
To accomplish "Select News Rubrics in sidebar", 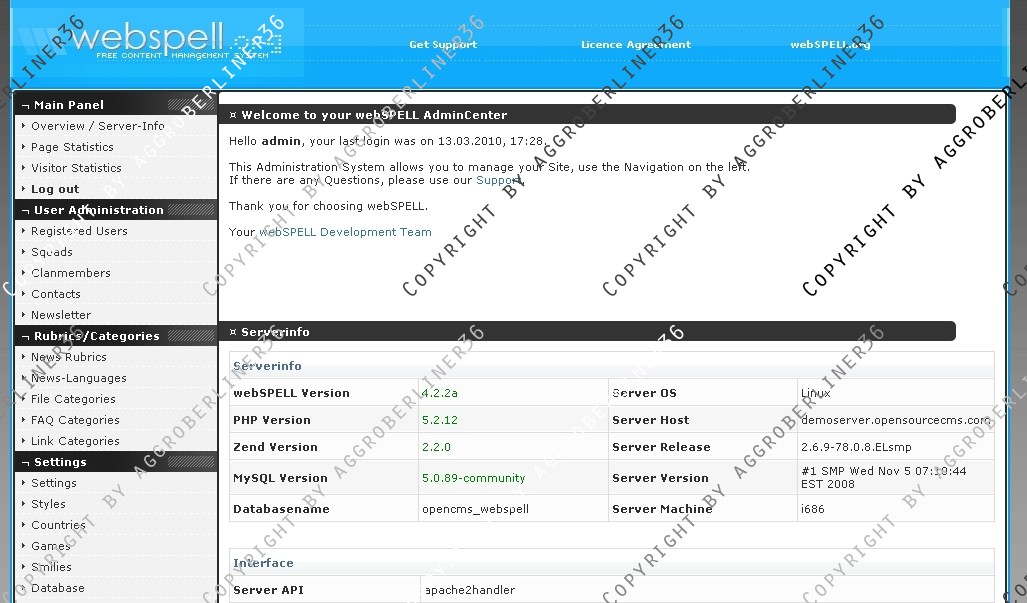I will [68, 357].
